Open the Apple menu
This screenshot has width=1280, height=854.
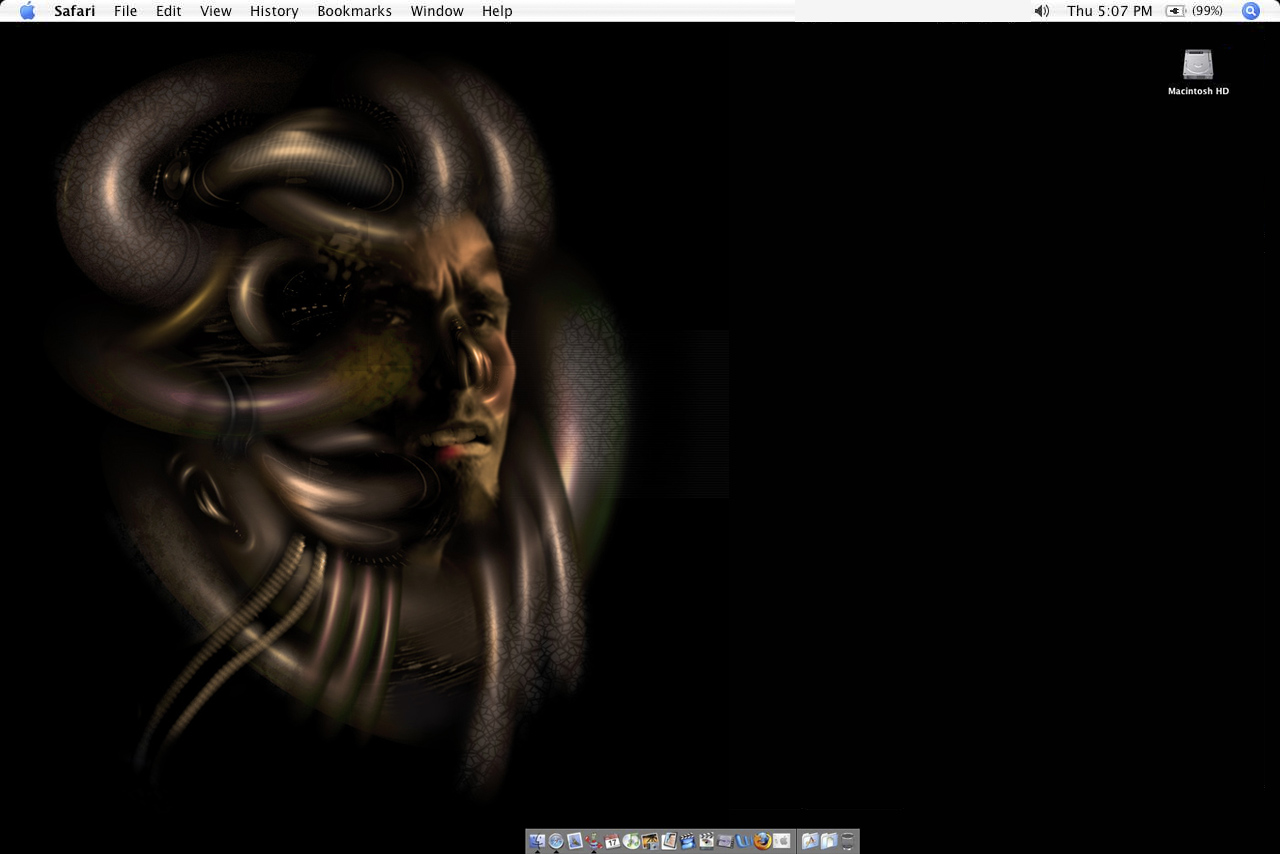(27, 11)
